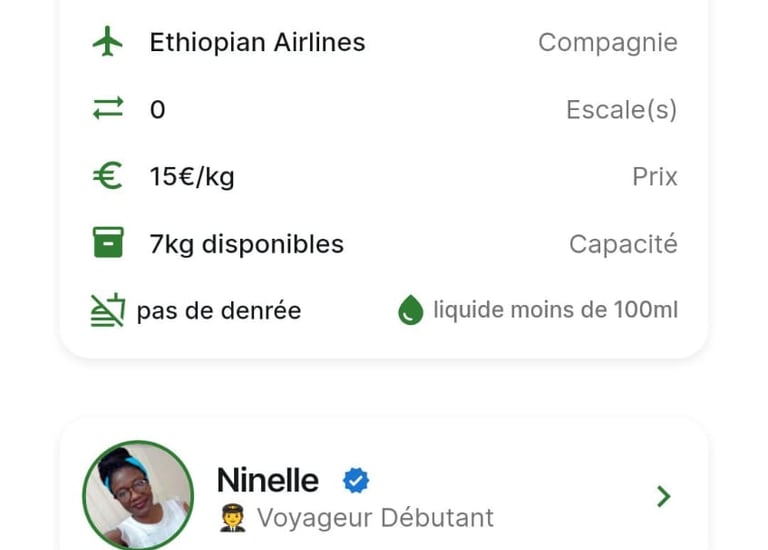This screenshot has height=550, width=768.
Task: Tap the pas de denrée label
Action: pyautogui.click(x=218, y=311)
